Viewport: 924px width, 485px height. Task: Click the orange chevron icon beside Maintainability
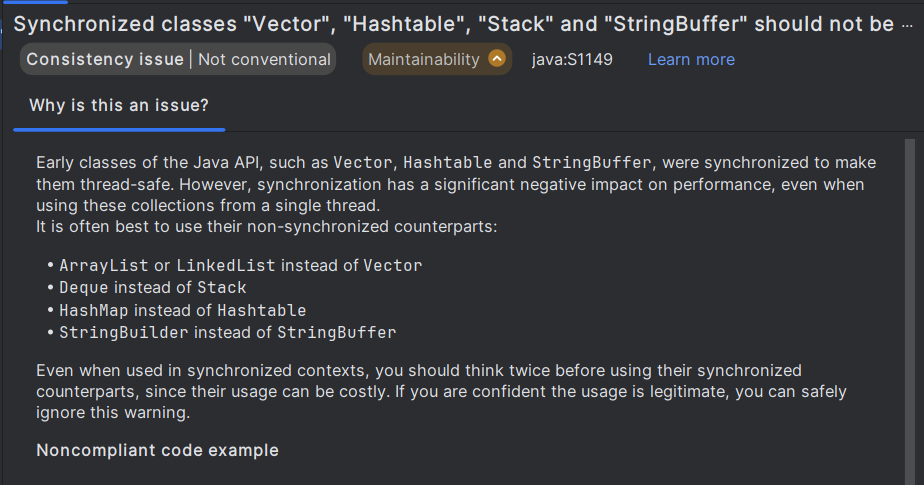pyautogui.click(x=497, y=60)
